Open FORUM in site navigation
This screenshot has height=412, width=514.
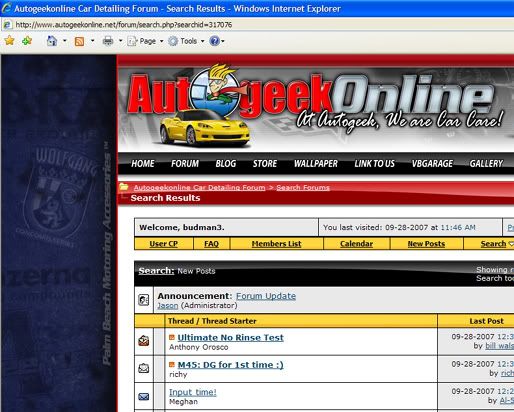(185, 164)
